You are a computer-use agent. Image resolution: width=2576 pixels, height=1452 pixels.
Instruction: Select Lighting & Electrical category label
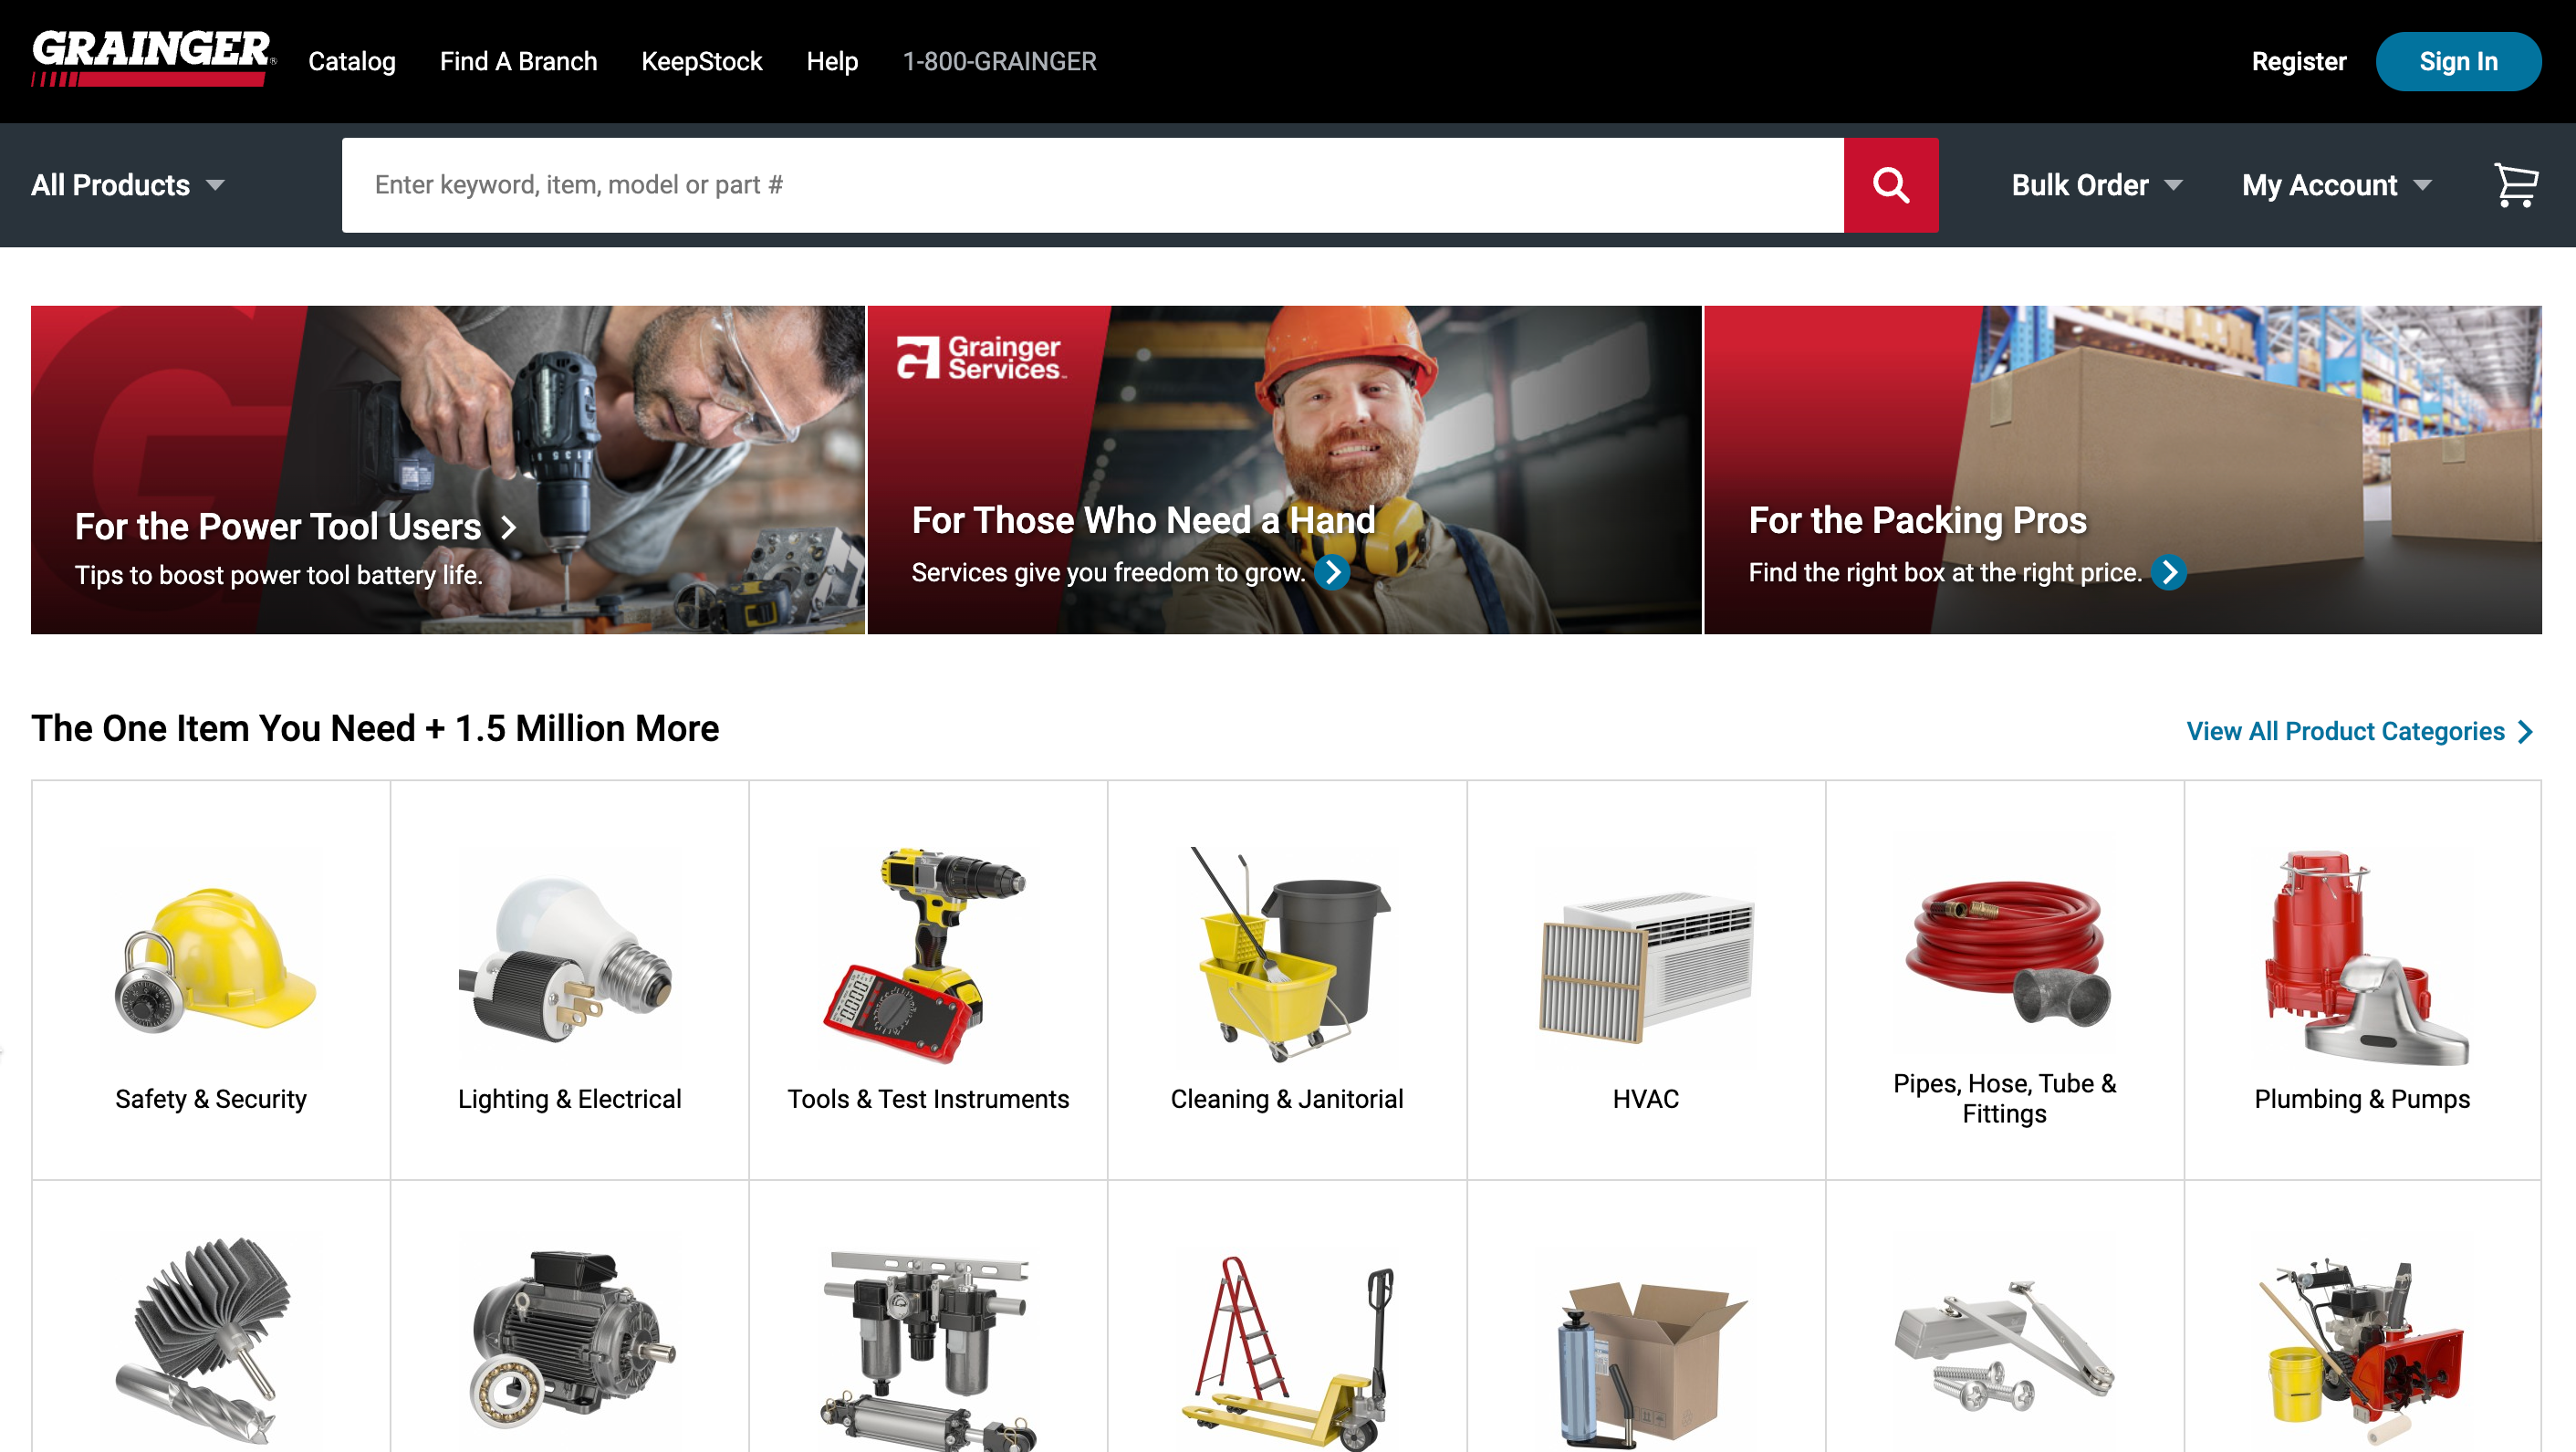569,1099
